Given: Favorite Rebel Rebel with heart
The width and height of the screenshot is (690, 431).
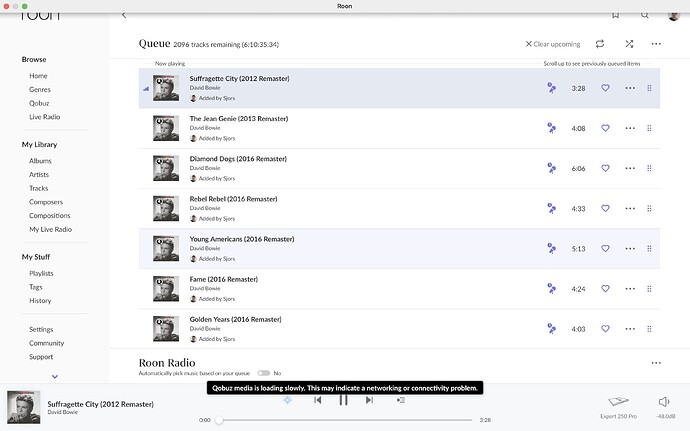Looking at the screenshot, I should [x=606, y=208].
